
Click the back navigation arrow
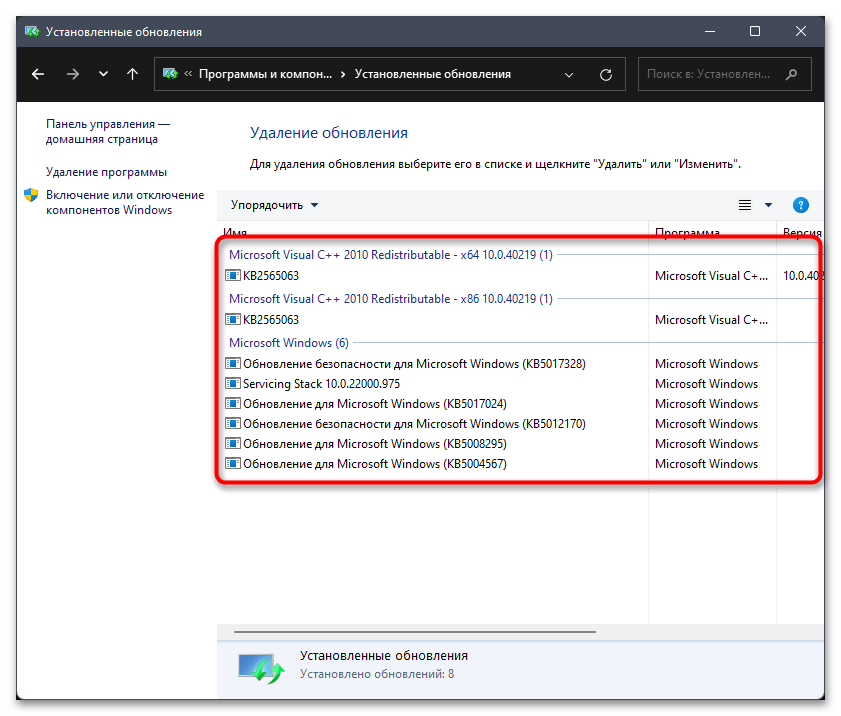(x=38, y=74)
